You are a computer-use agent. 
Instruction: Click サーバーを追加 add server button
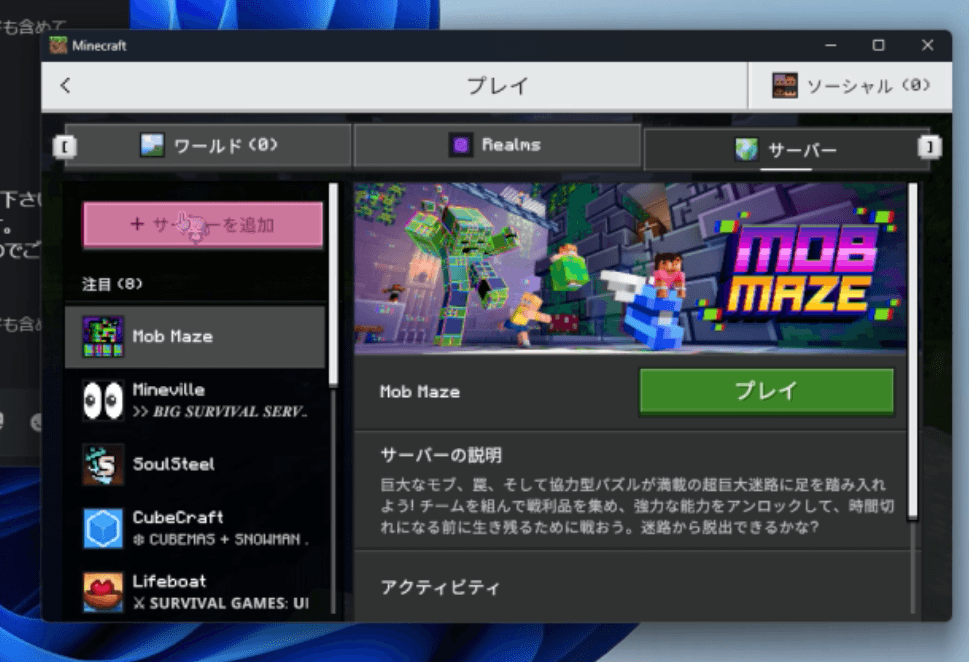(x=203, y=224)
